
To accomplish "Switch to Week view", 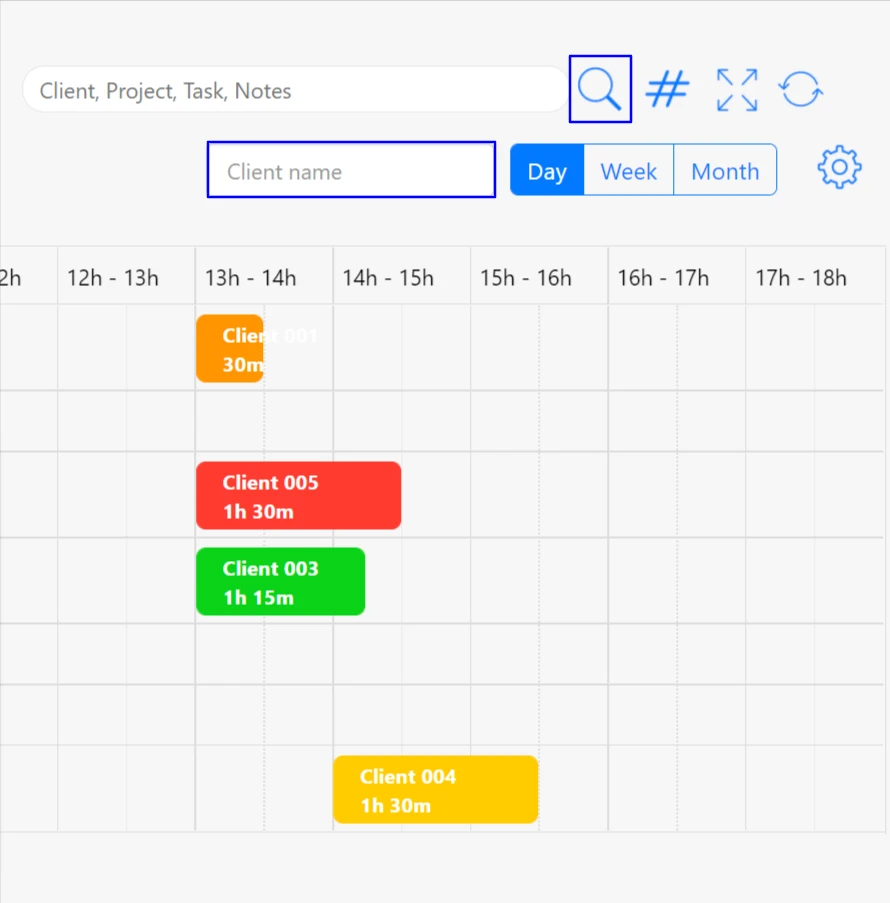I will tap(628, 170).
